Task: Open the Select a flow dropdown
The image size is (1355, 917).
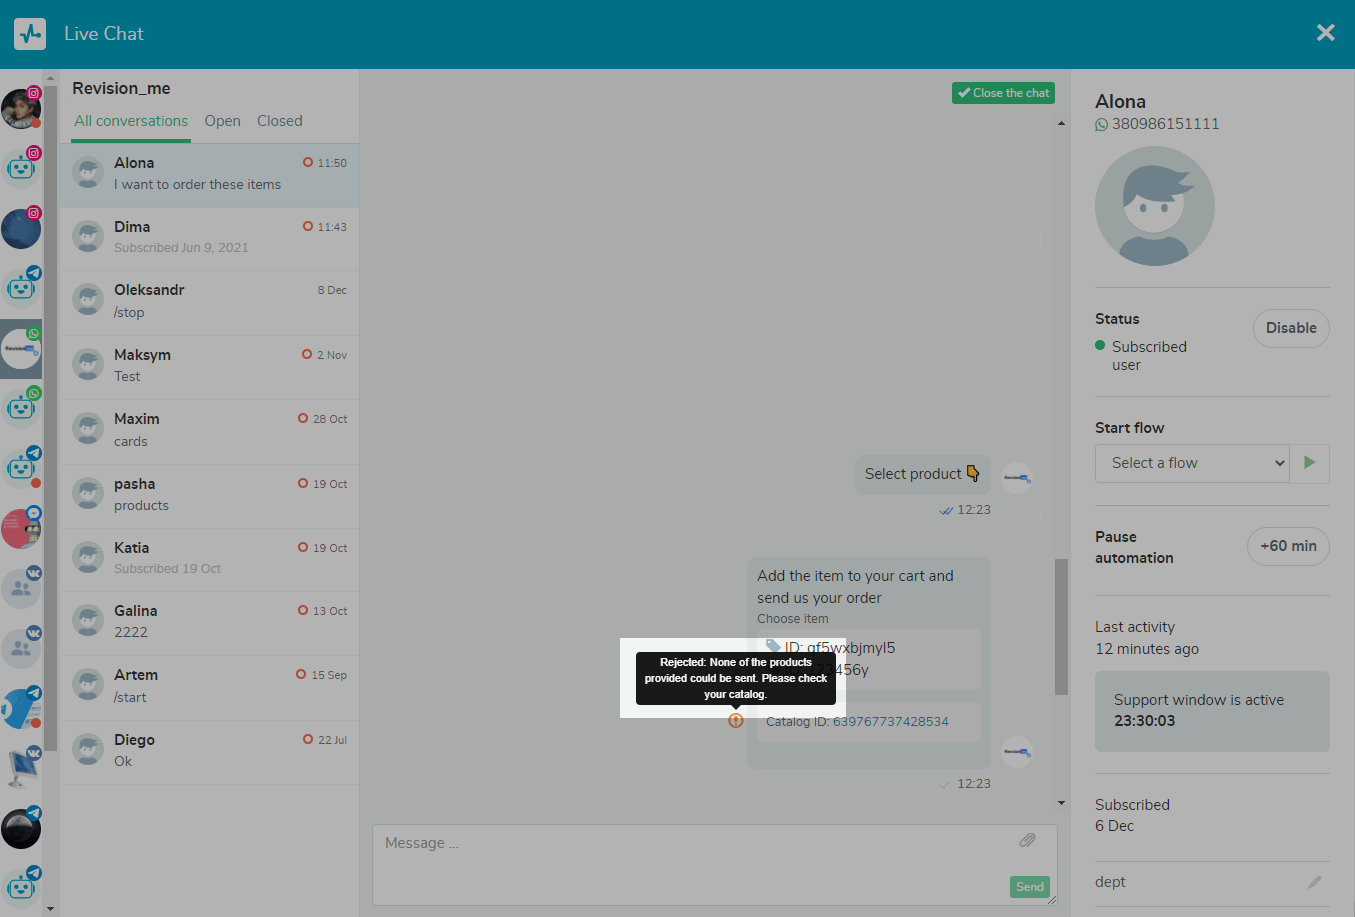Action: click(x=1192, y=463)
